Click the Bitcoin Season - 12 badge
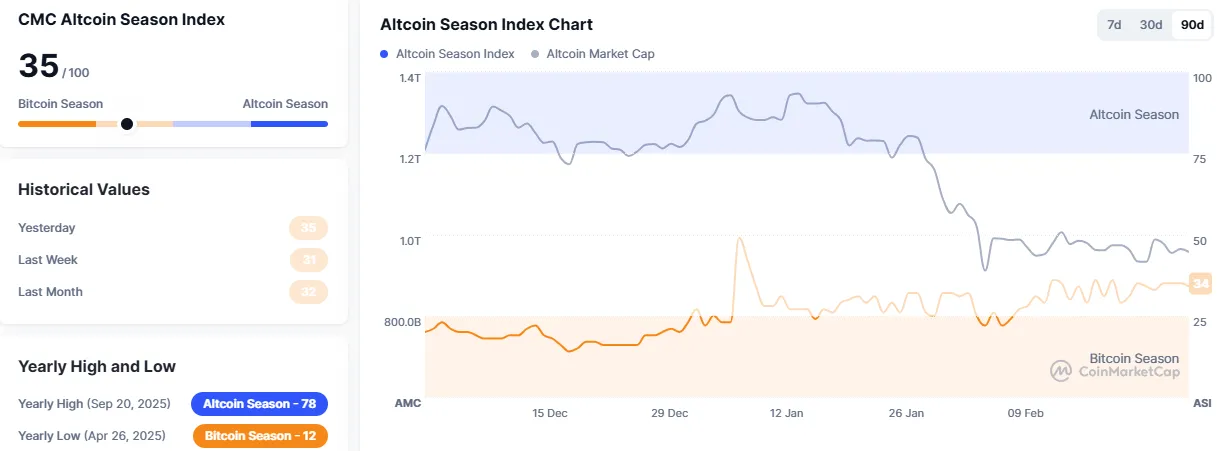Viewport: 1217px width, 451px height. pyautogui.click(x=259, y=436)
